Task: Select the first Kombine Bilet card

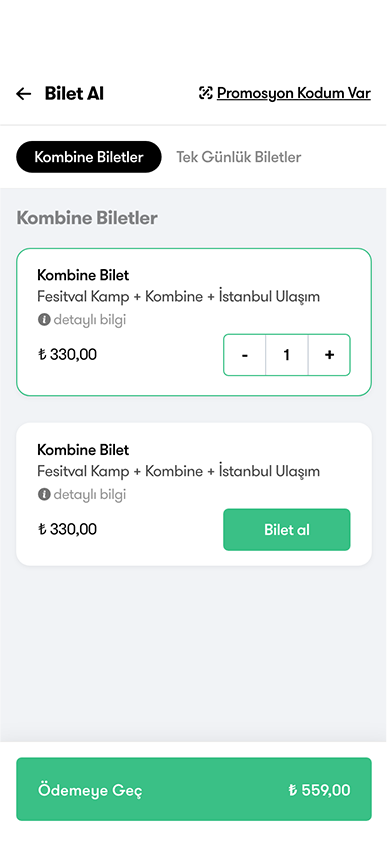Action: click(x=194, y=322)
